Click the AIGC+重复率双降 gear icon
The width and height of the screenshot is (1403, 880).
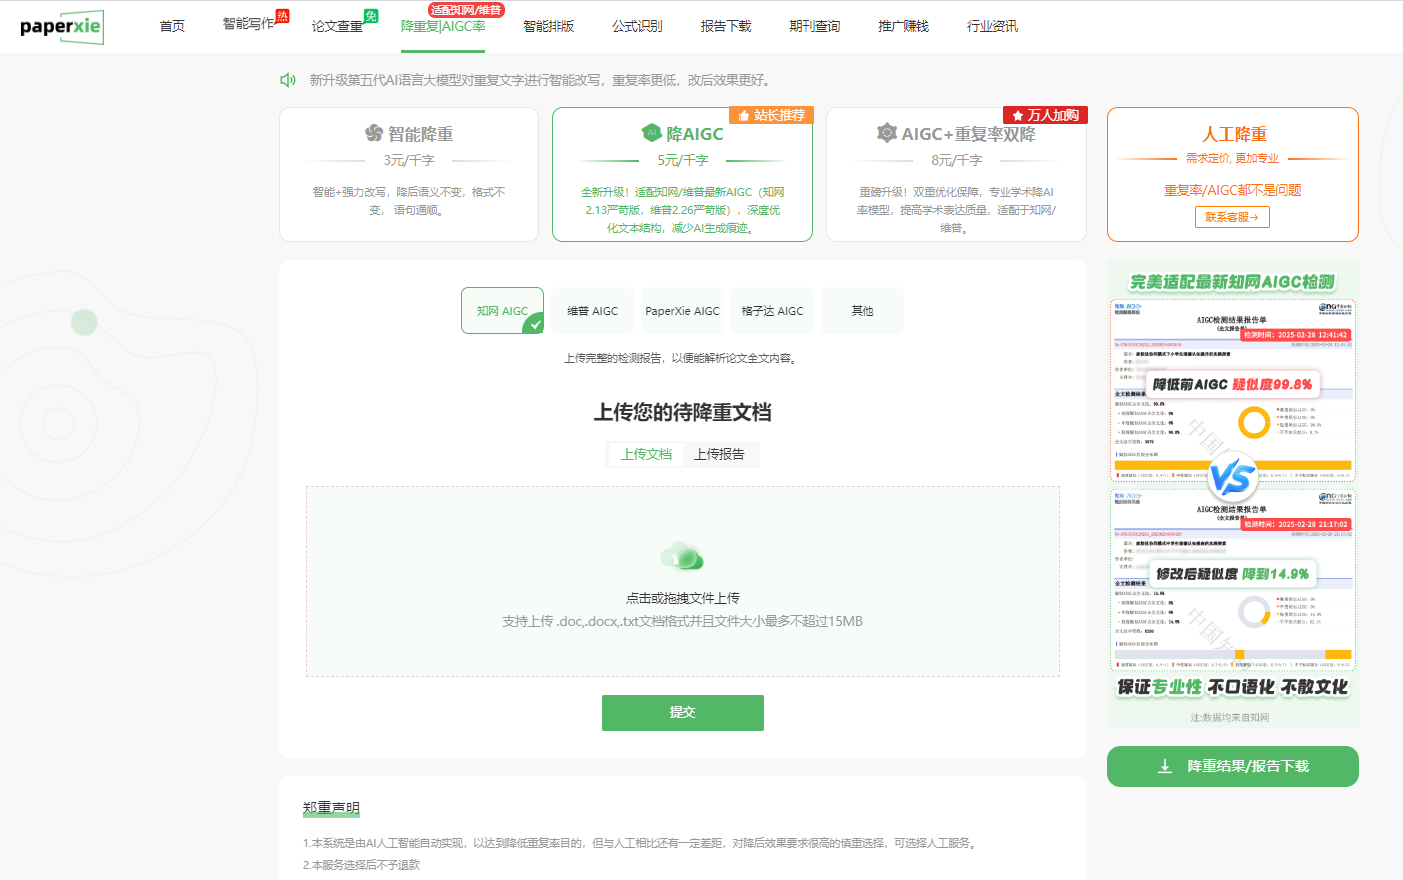point(886,133)
